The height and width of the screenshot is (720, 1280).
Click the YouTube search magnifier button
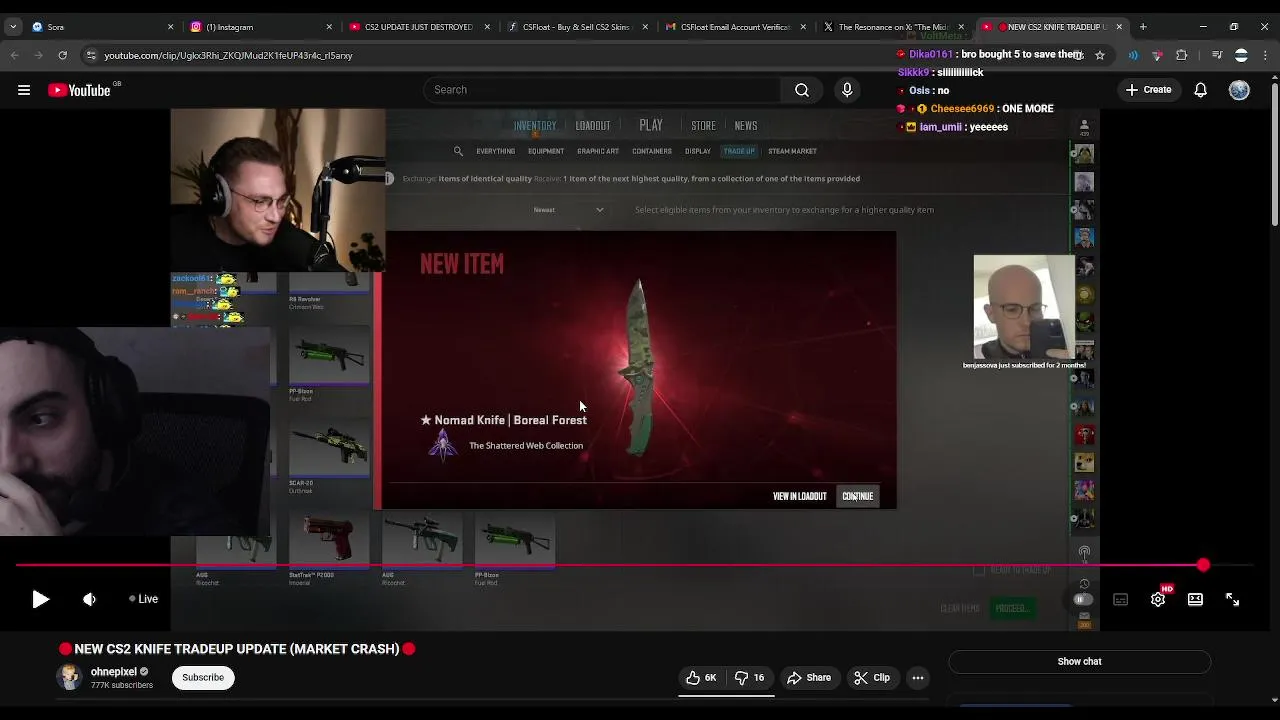click(802, 90)
